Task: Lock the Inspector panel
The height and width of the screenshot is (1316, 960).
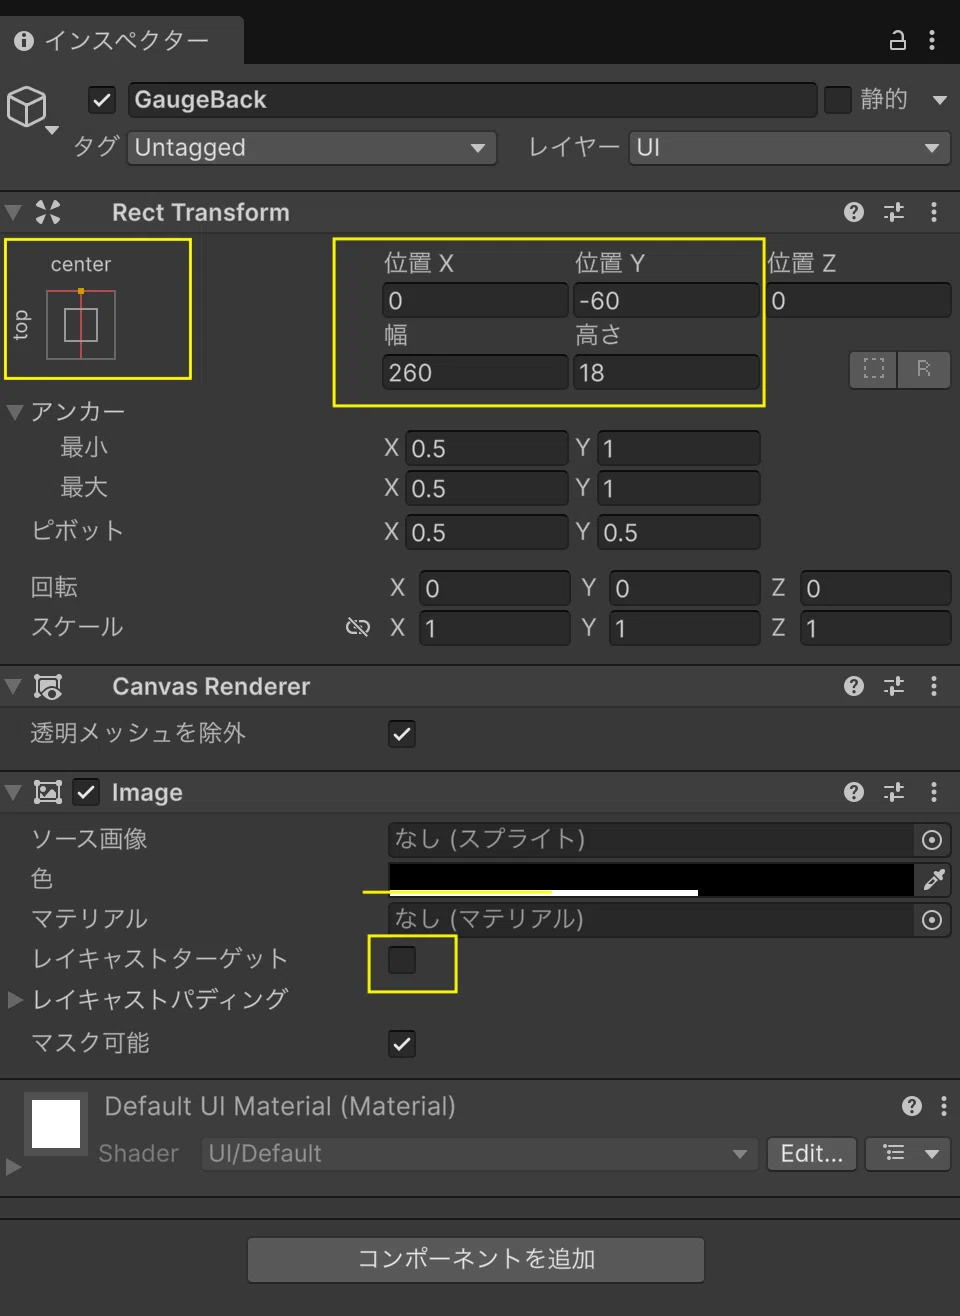Action: (897, 40)
